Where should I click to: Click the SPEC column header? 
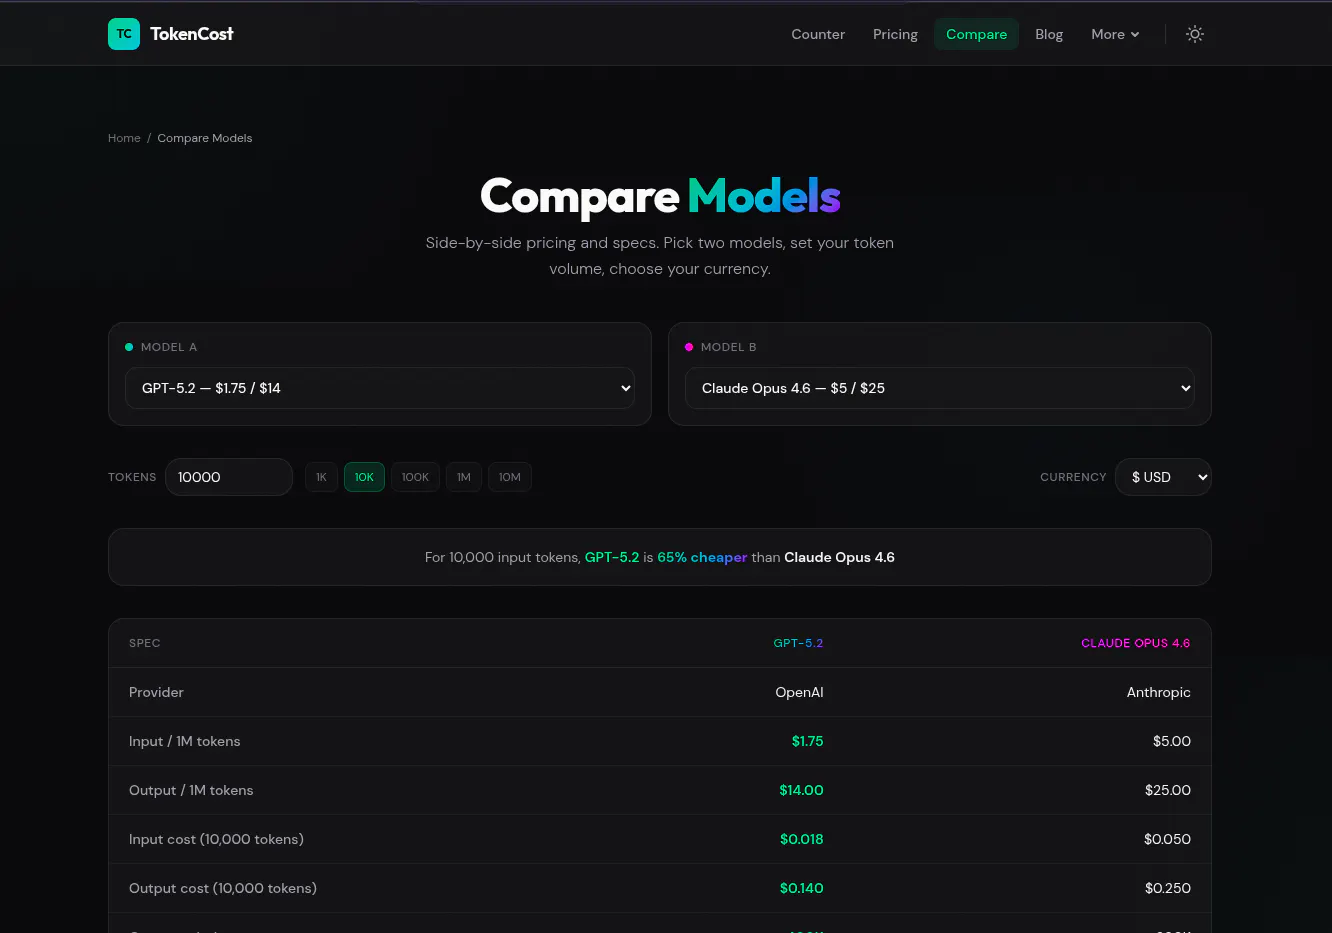click(145, 643)
